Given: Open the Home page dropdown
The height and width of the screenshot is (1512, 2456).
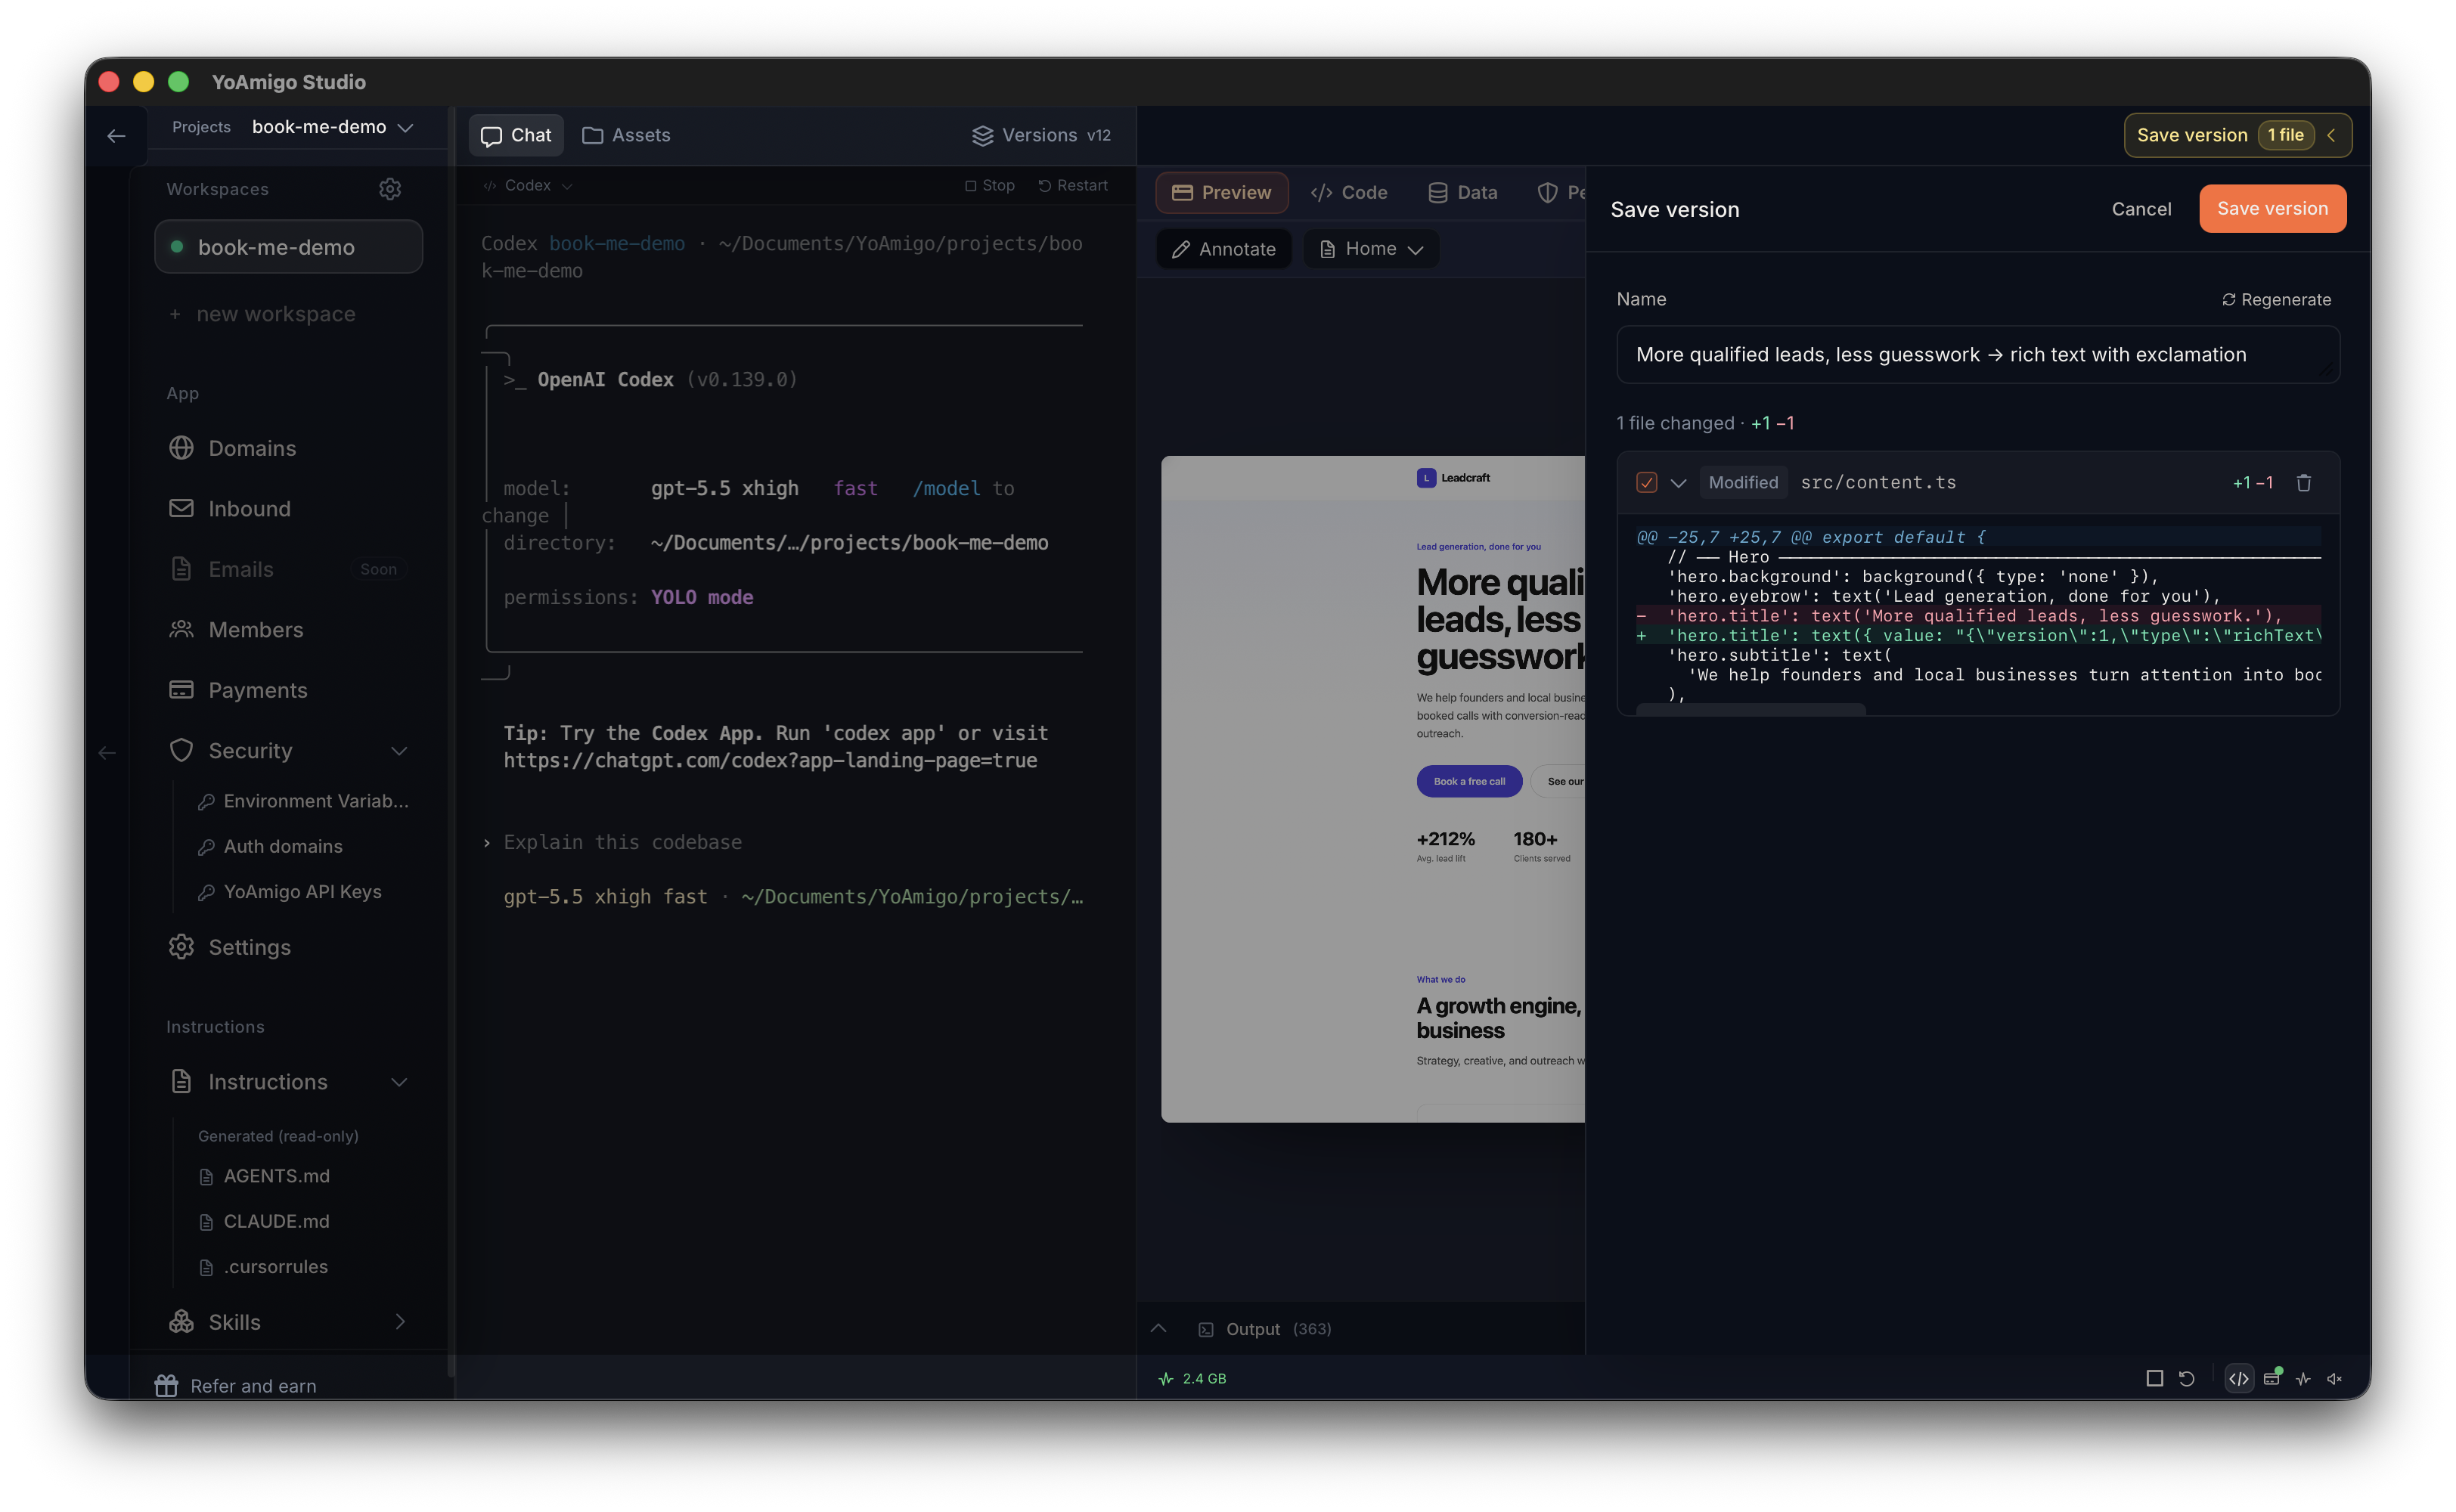Looking at the screenshot, I should click(x=1371, y=249).
